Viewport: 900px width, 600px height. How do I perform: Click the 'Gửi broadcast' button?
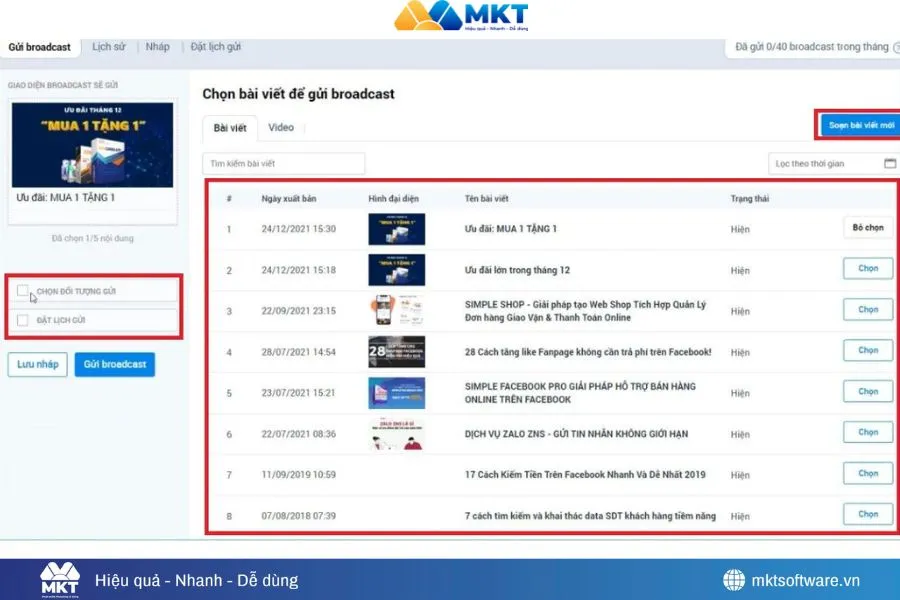pyautogui.click(x=114, y=364)
